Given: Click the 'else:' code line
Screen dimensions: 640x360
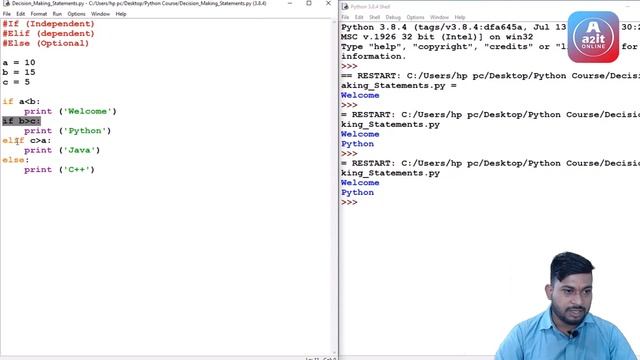Looking at the screenshot, I should click(16, 160).
